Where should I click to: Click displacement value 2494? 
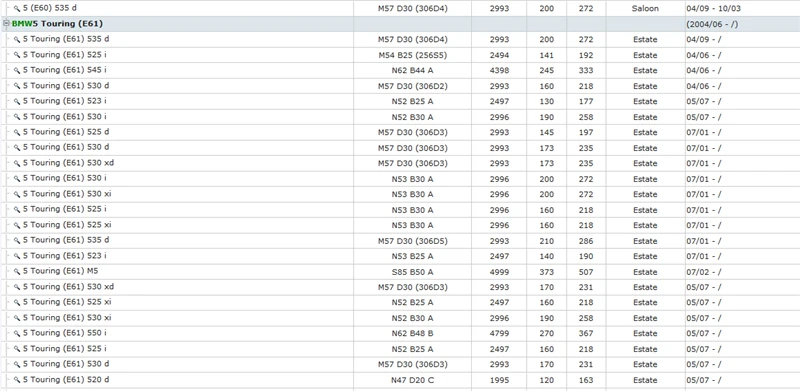pyautogui.click(x=499, y=55)
